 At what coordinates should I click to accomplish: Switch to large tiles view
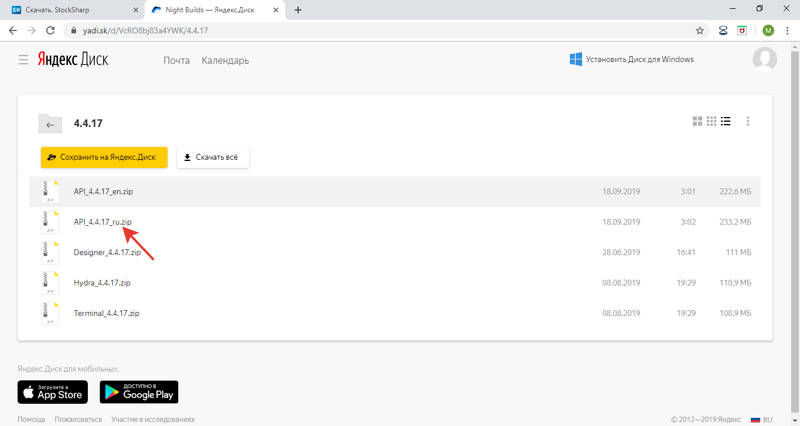(x=697, y=122)
